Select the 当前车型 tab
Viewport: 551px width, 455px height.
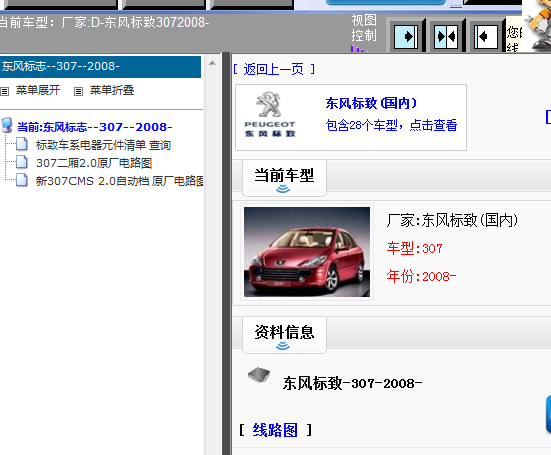[284, 178]
